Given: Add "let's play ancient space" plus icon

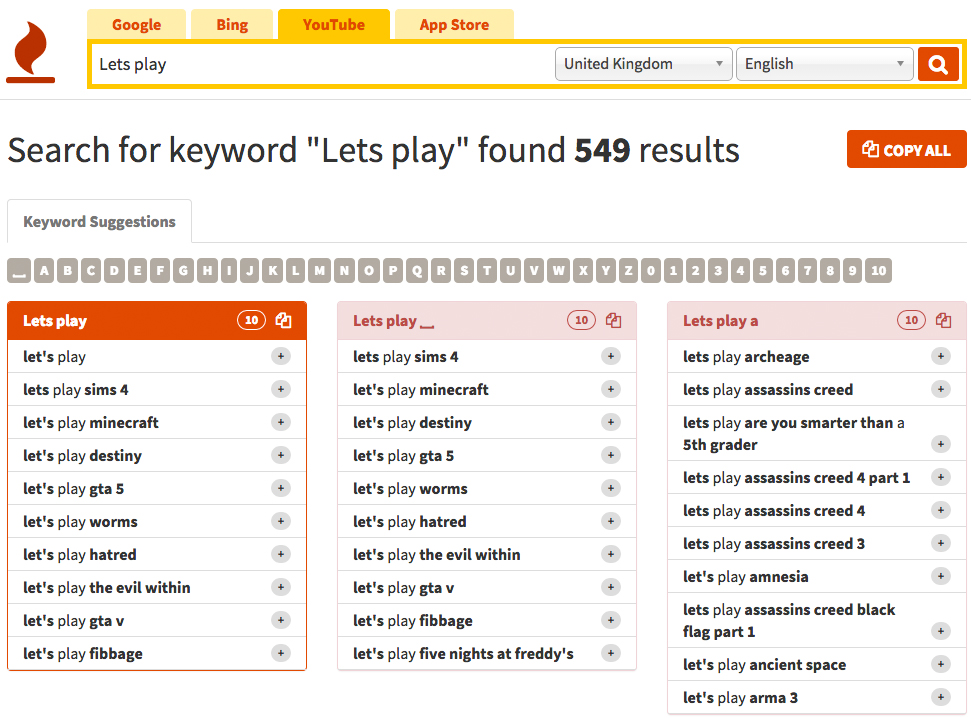Looking at the screenshot, I should [x=941, y=664].
